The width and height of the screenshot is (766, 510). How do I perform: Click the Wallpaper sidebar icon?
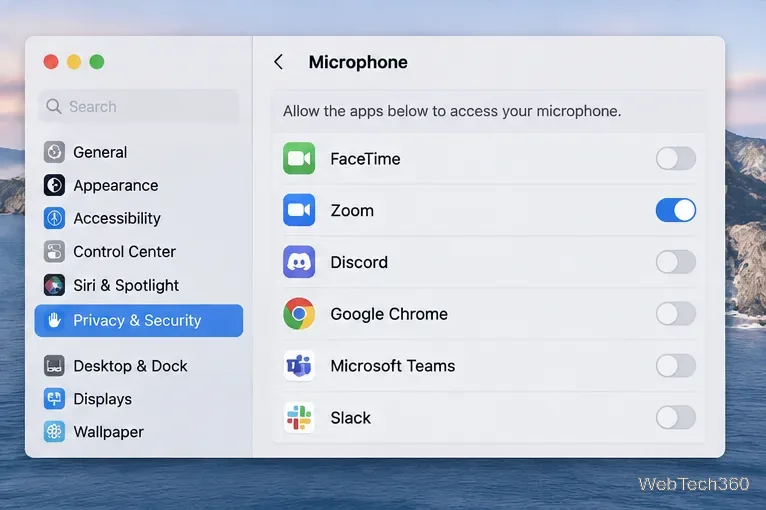click(x=54, y=432)
